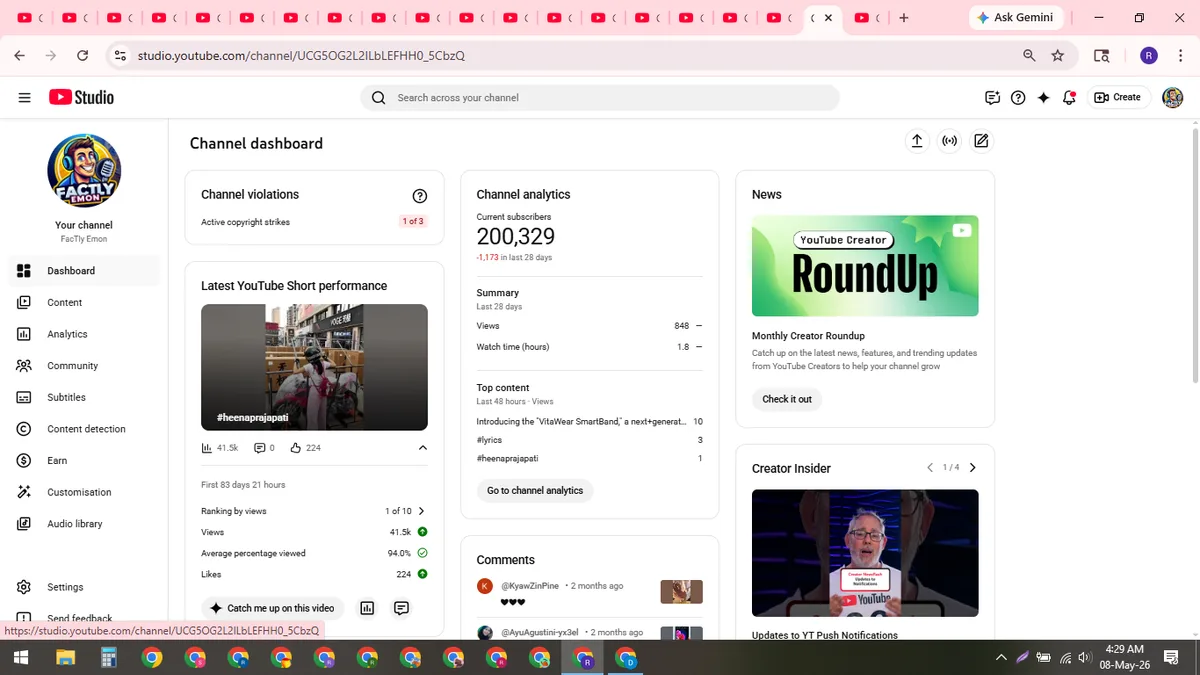
Task: Click the Ask Gemini button
Action: pyautogui.click(x=1015, y=18)
